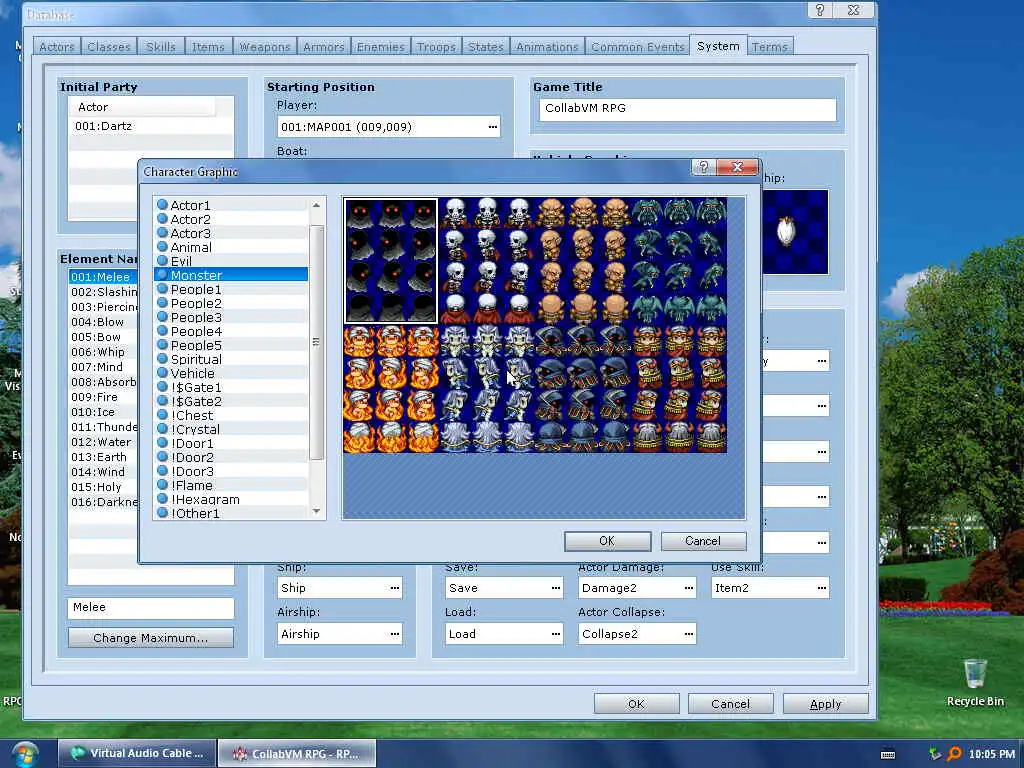Select the !$Gate1 graphic file
The height and width of the screenshot is (768, 1024).
click(x=231, y=387)
